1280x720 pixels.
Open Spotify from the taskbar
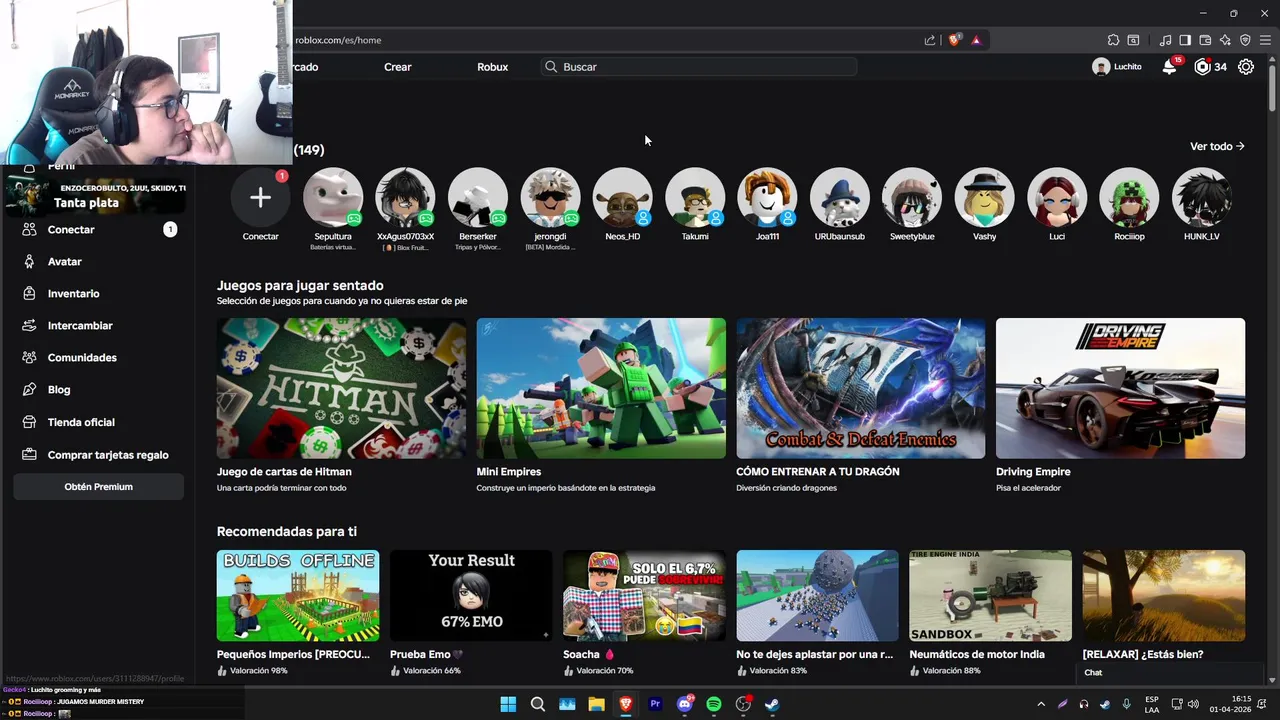coord(714,704)
